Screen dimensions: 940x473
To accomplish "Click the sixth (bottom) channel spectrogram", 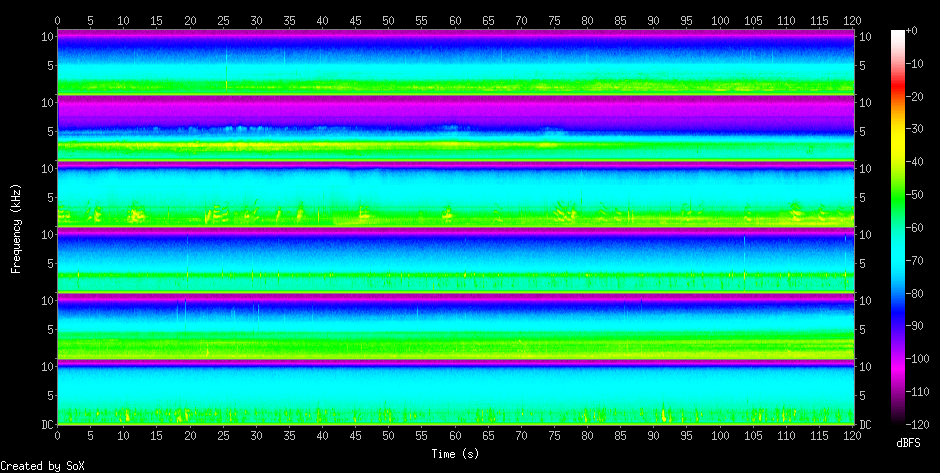I will pyautogui.click(x=455, y=393).
